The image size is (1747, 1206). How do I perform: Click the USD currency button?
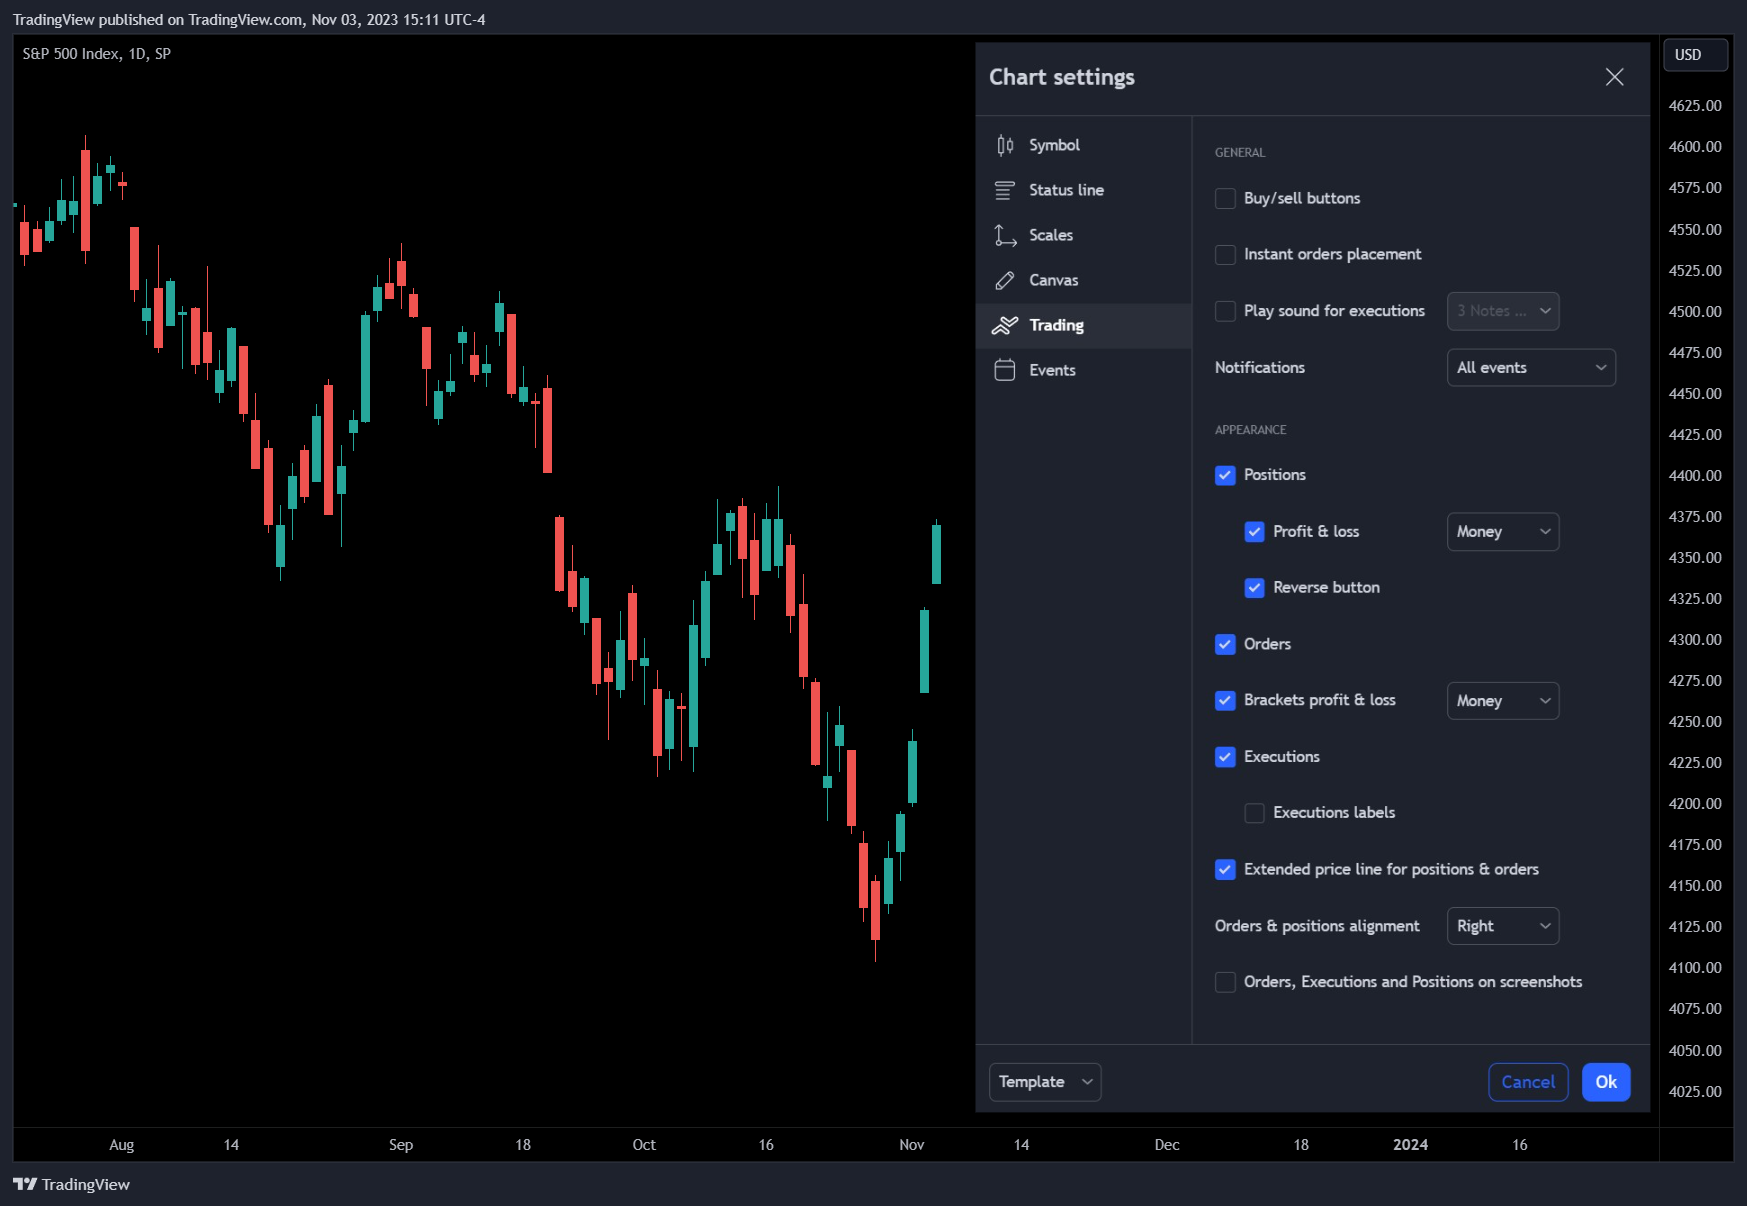click(x=1696, y=55)
